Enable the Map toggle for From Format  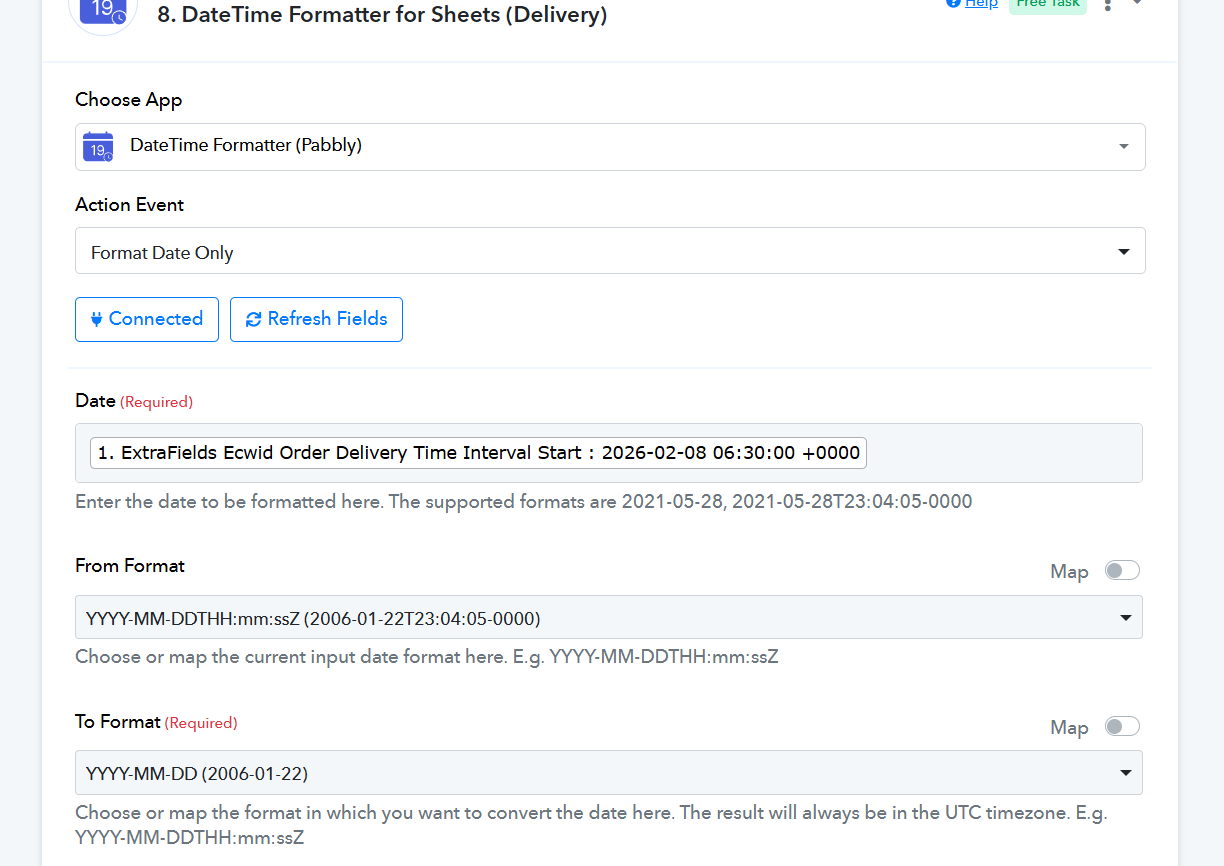pyautogui.click(x=1121, y=571)
